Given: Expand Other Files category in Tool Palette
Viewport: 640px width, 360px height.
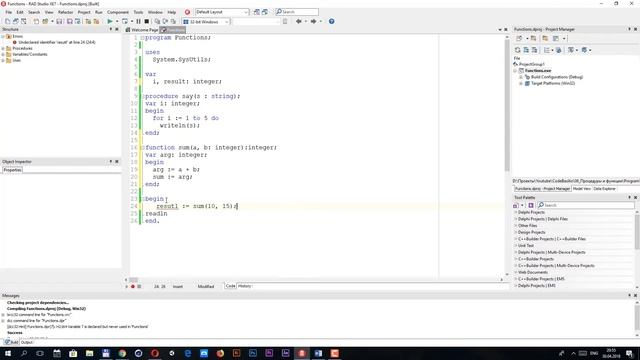Looking at the screenshot, I should click(x=516, y=226).
